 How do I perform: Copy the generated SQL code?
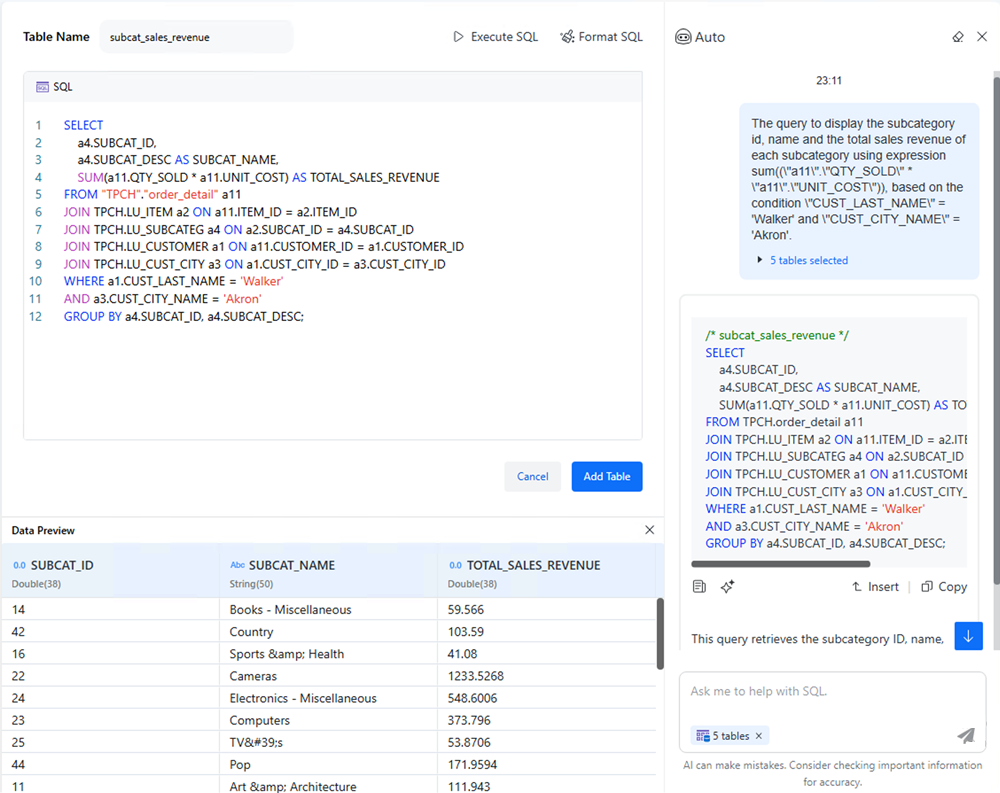pyautogui.click(x=944, y=587)
